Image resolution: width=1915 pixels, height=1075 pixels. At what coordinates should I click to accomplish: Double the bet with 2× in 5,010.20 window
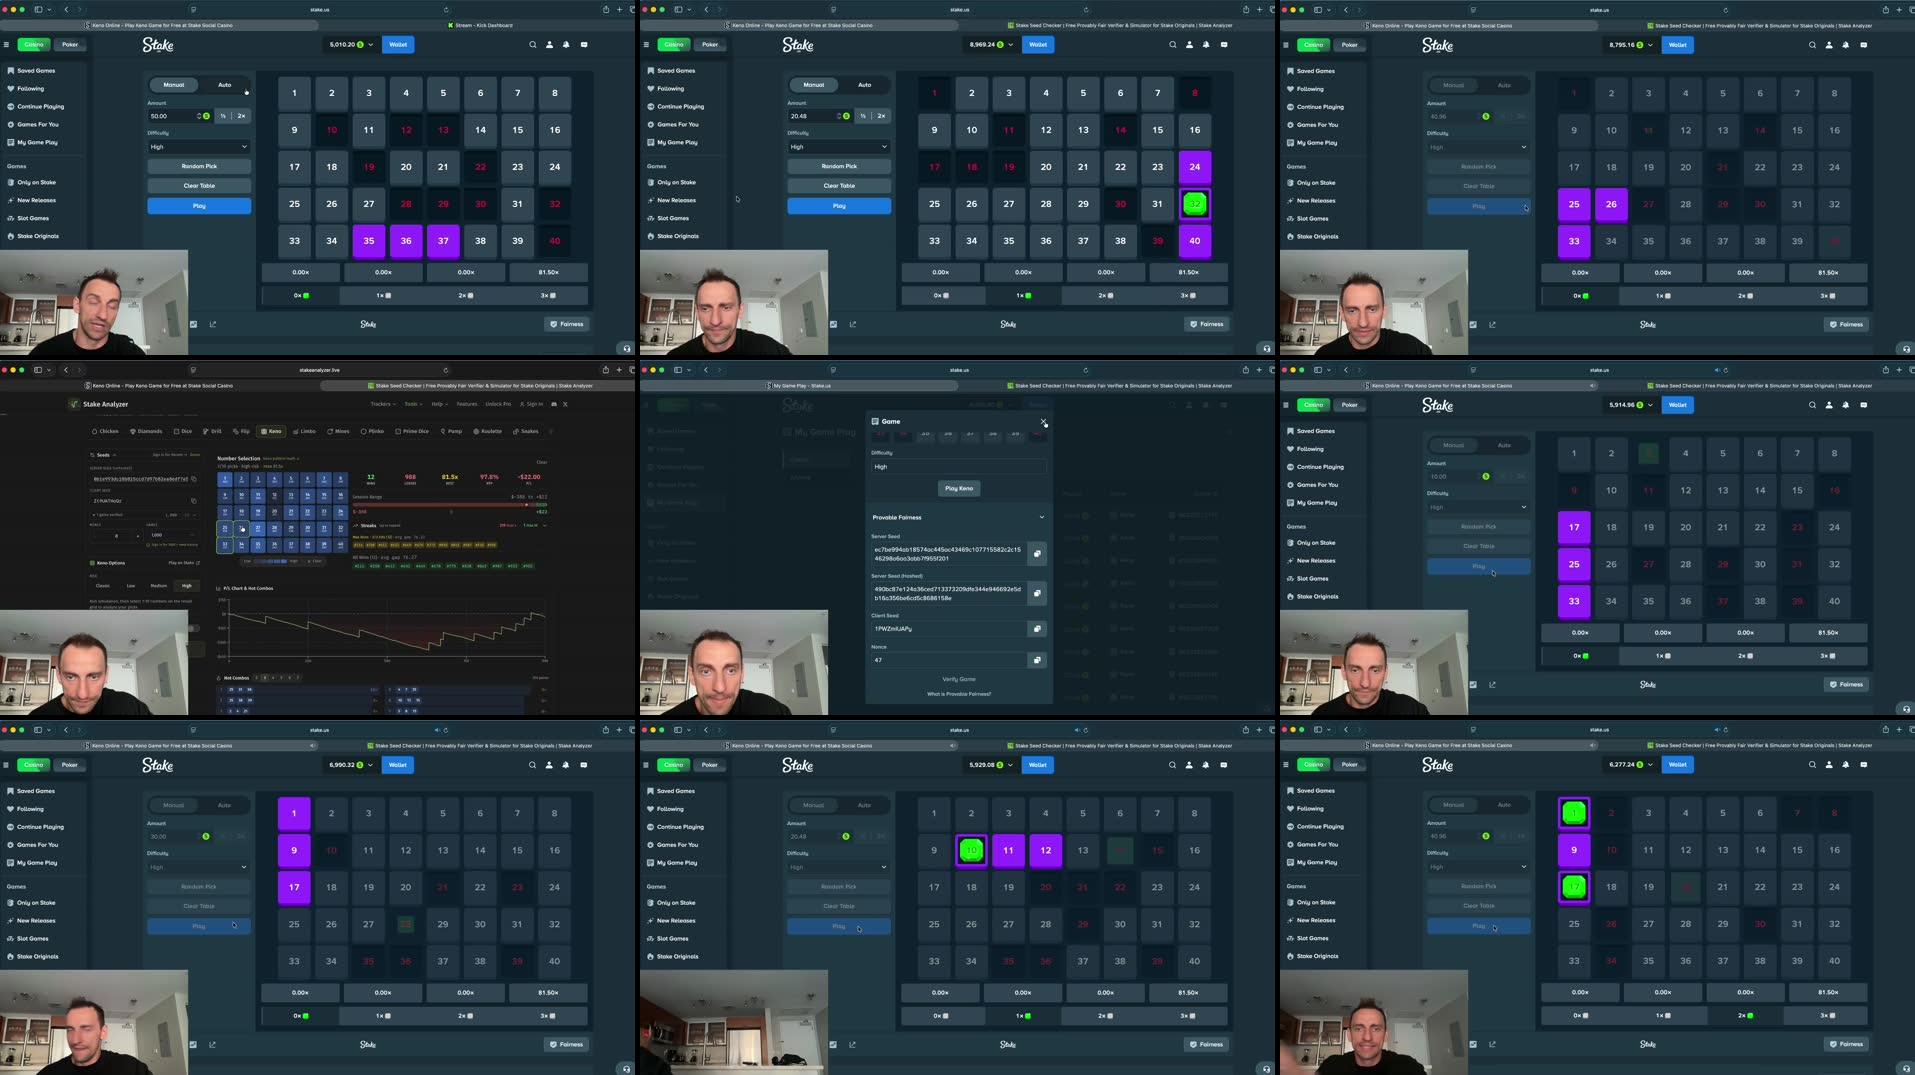241,116
